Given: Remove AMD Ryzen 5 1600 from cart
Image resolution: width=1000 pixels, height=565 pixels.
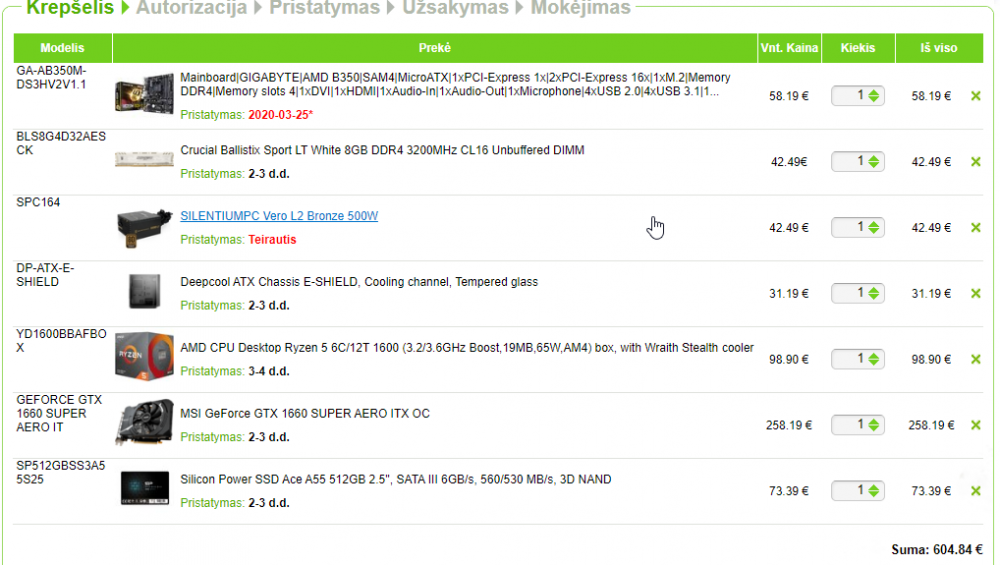Looking at the screenshot, I should tap(975, 360).
